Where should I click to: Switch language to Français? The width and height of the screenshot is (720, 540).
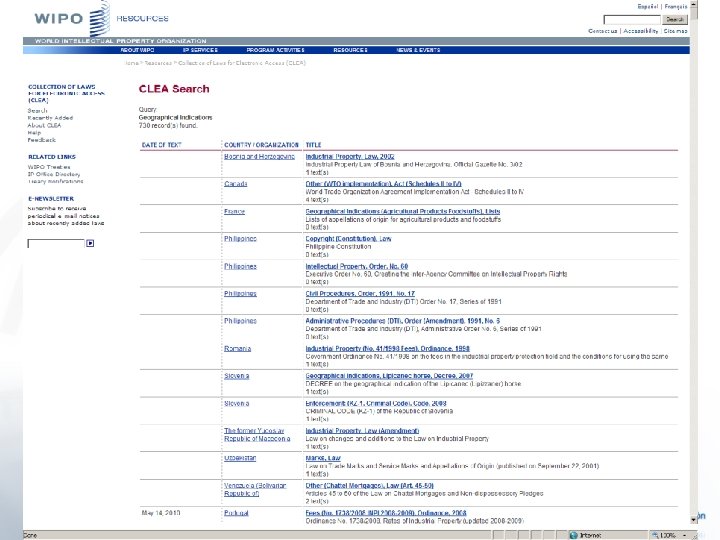[676, 6]
